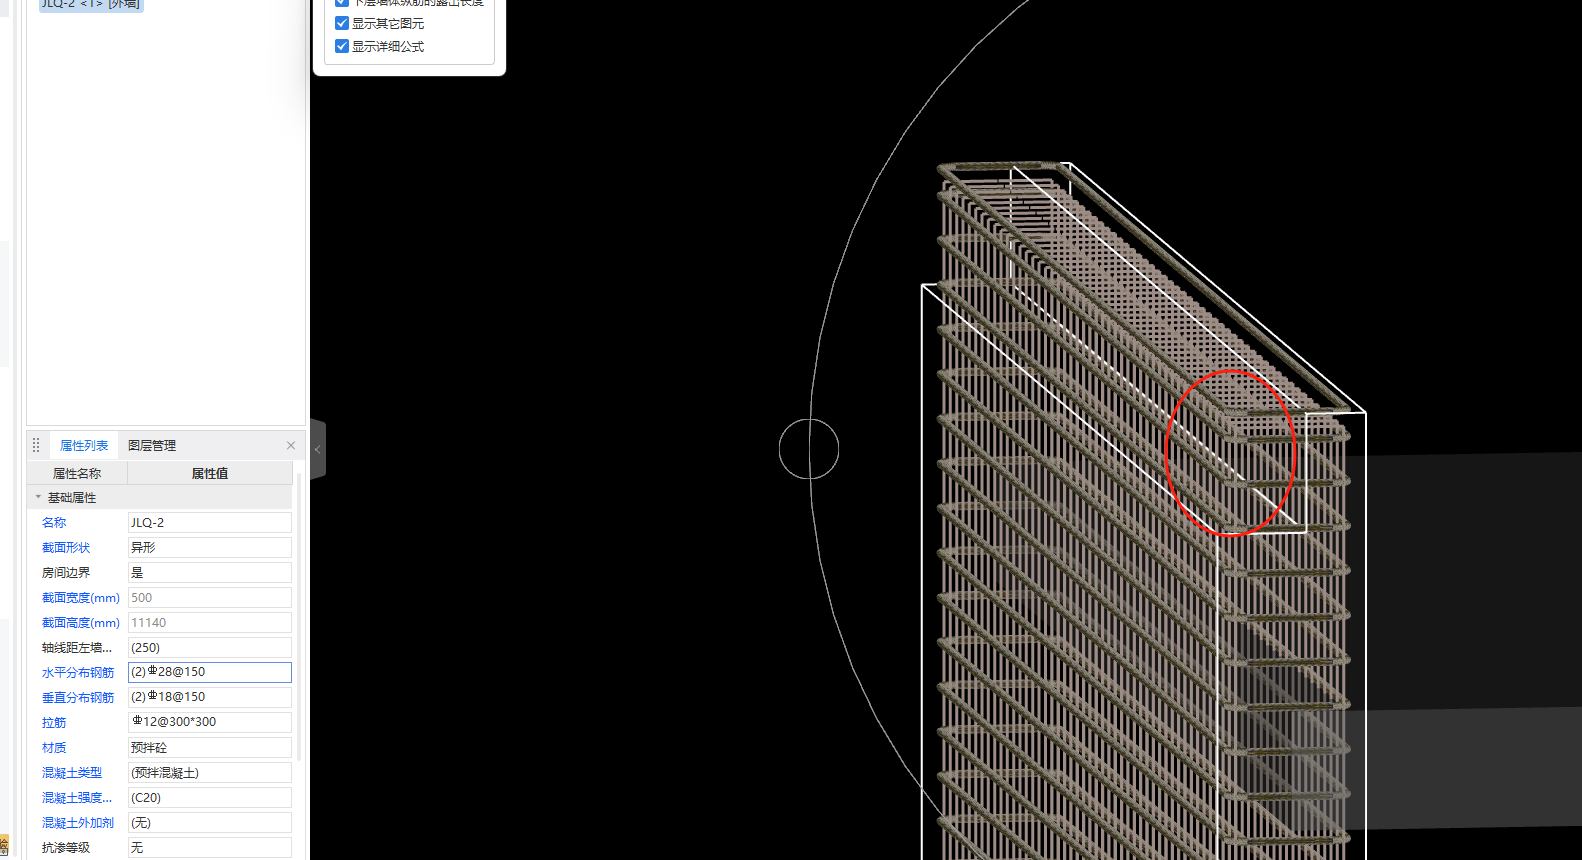Click the 截面高度 value 11140
1582x860 pixels.
pos(210,622)
